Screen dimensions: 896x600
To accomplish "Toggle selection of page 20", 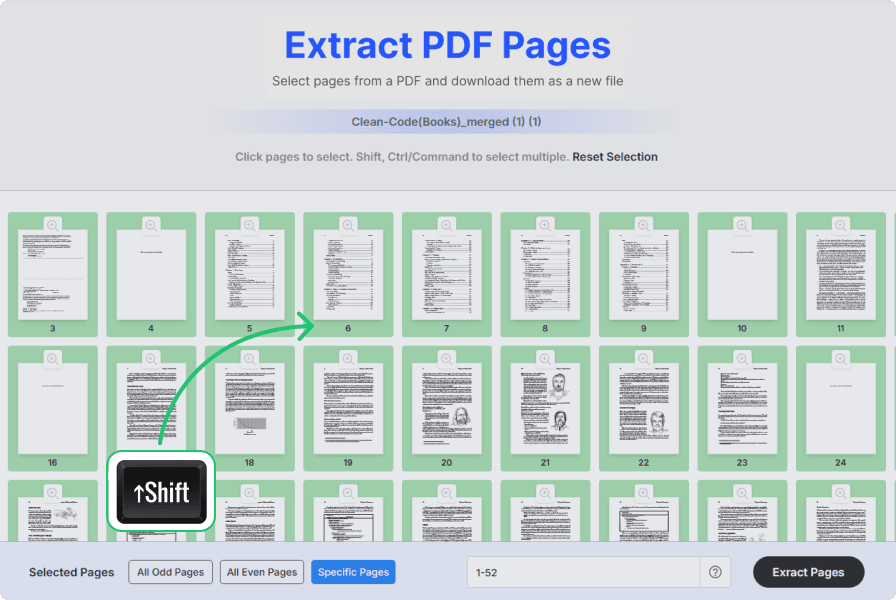I will coord(446,410).
